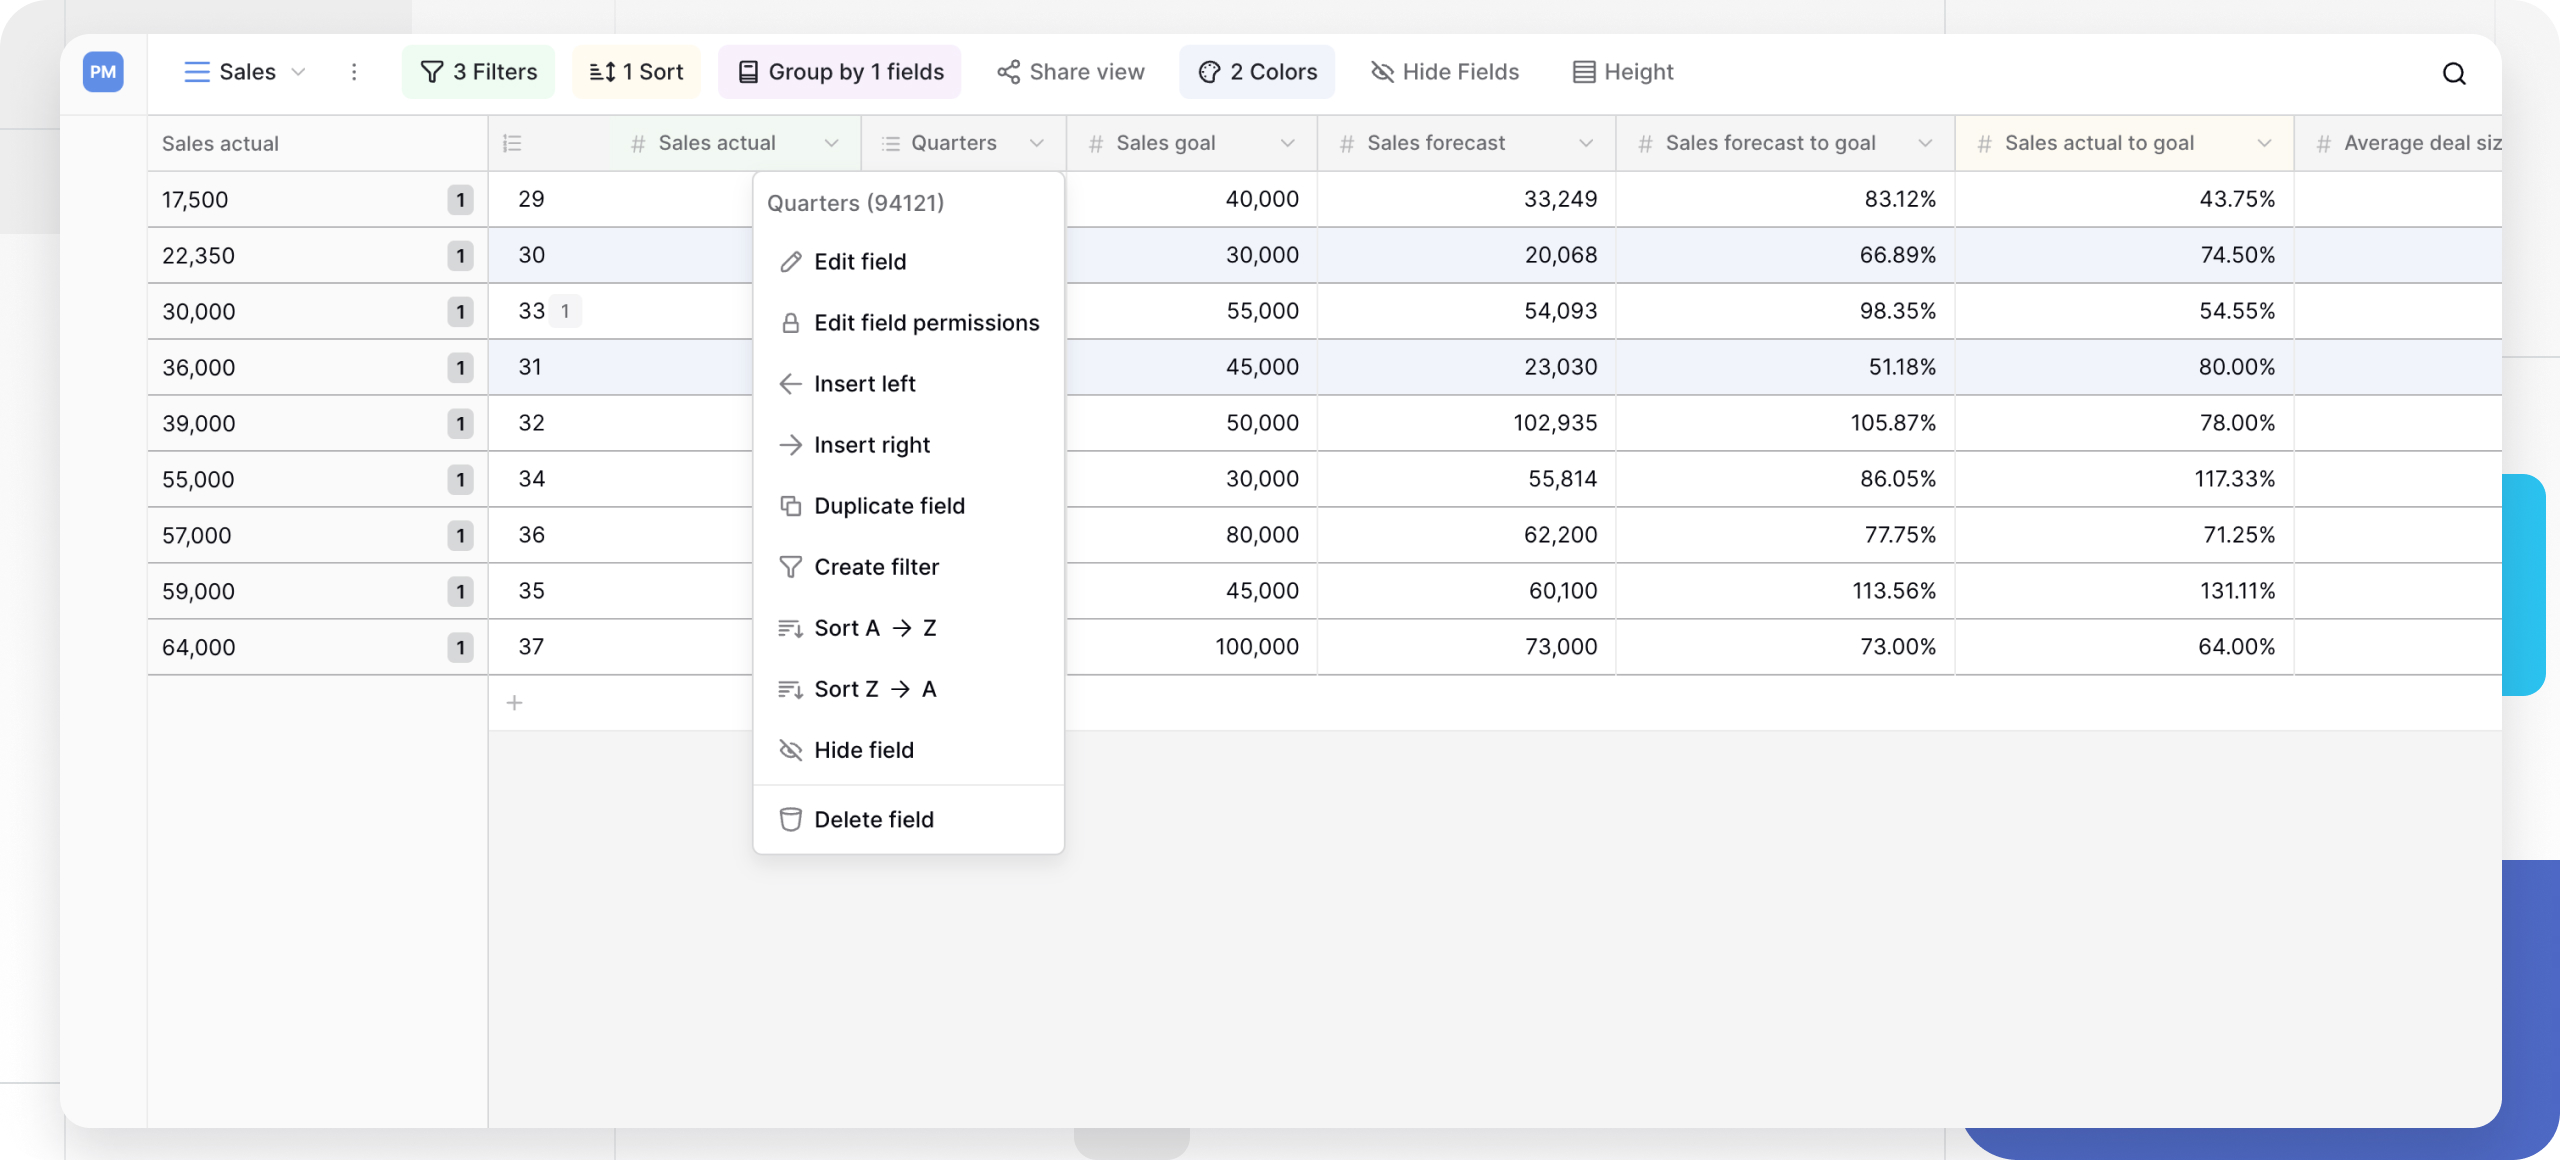Image resolution: width=2560 pixels, height=1160 pixels.
Task: Open the Share view option
Action: coord(1070,72)
